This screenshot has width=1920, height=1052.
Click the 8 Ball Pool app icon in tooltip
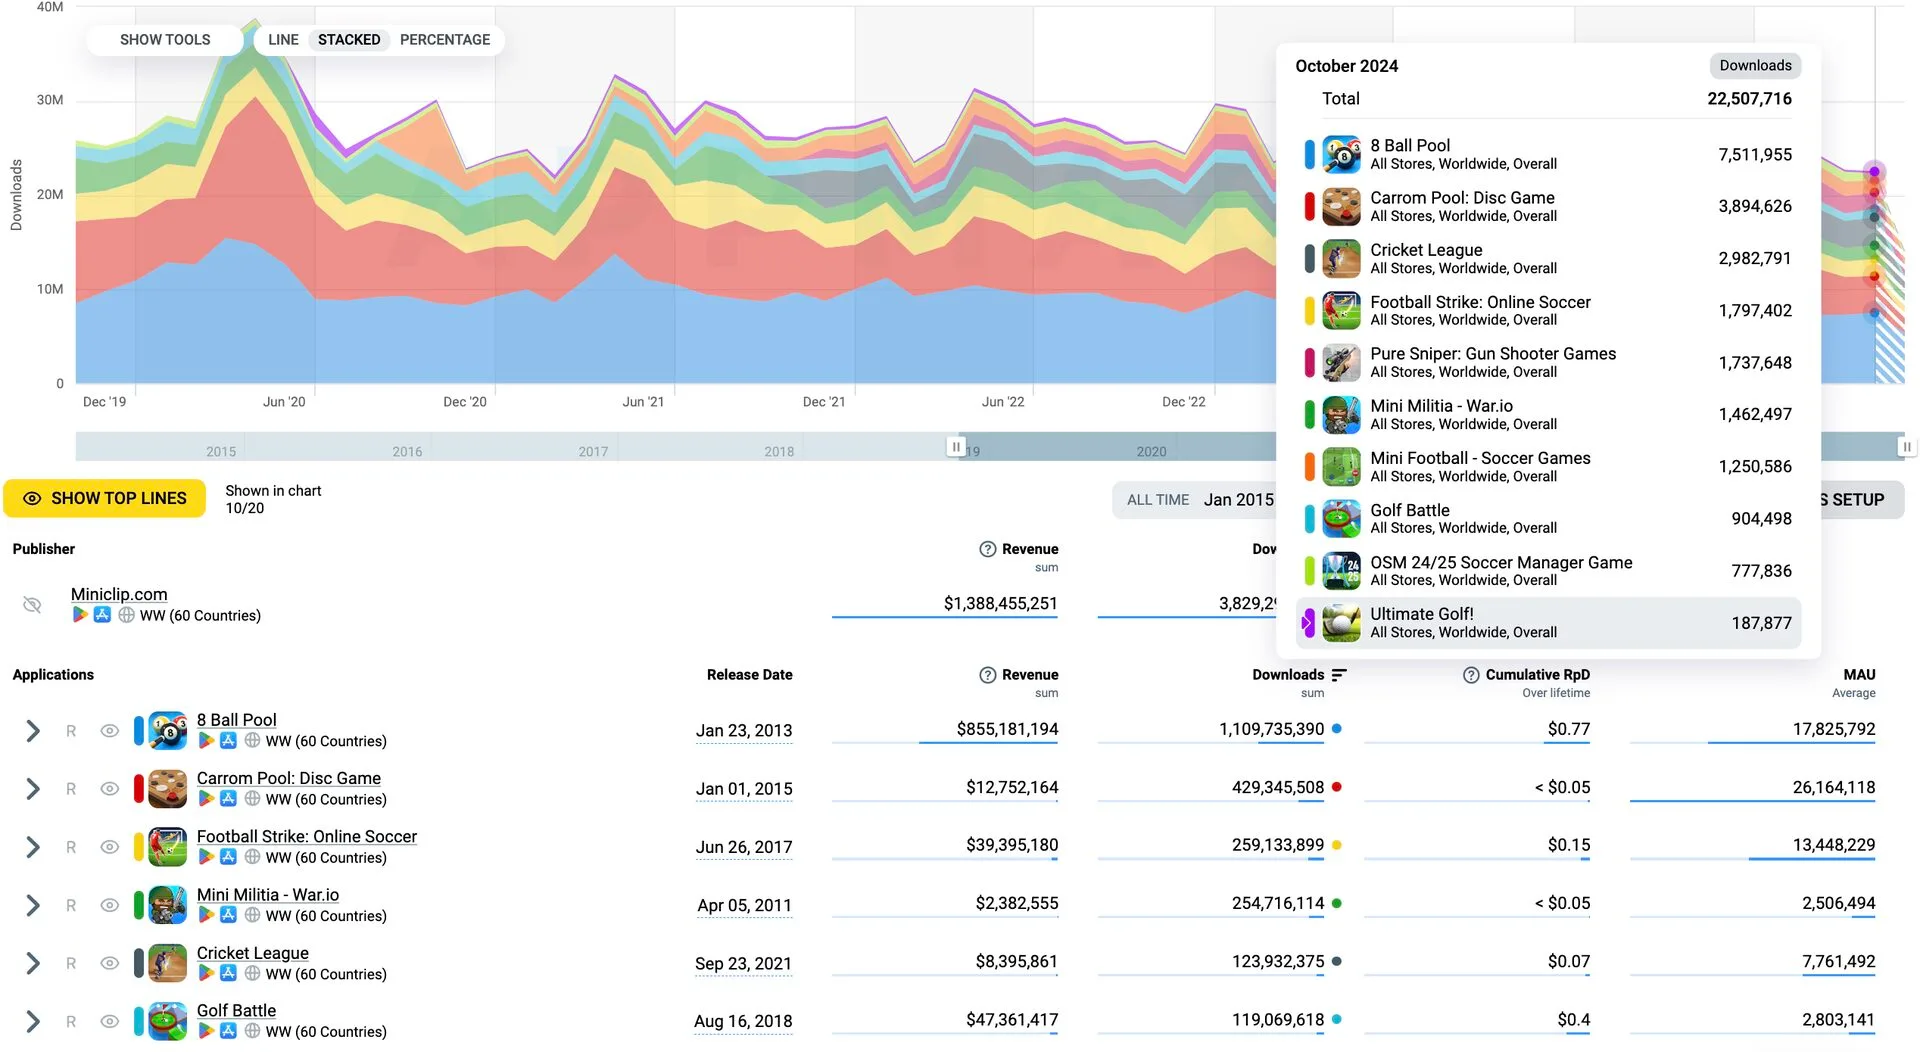(x=1341, y=155)
